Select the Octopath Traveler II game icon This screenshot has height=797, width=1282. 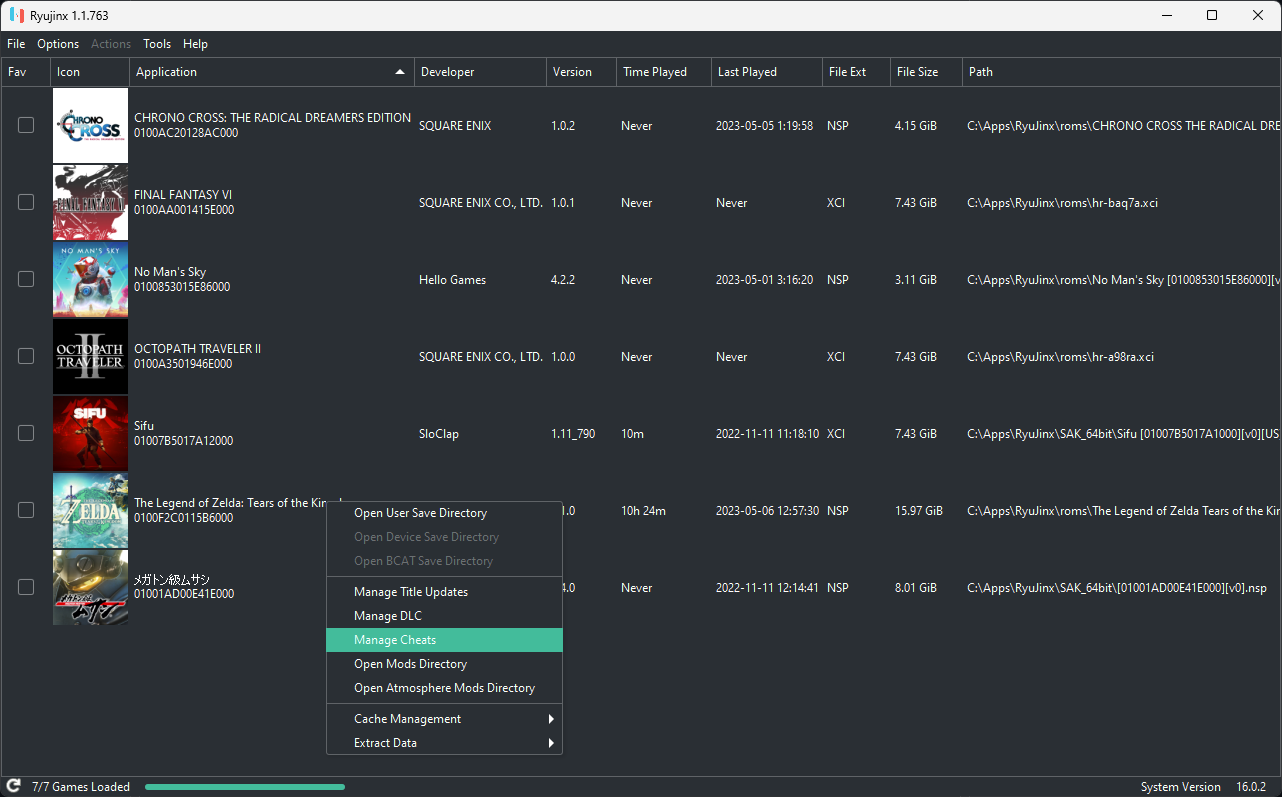pyautogui.click(x=90, y=356)
